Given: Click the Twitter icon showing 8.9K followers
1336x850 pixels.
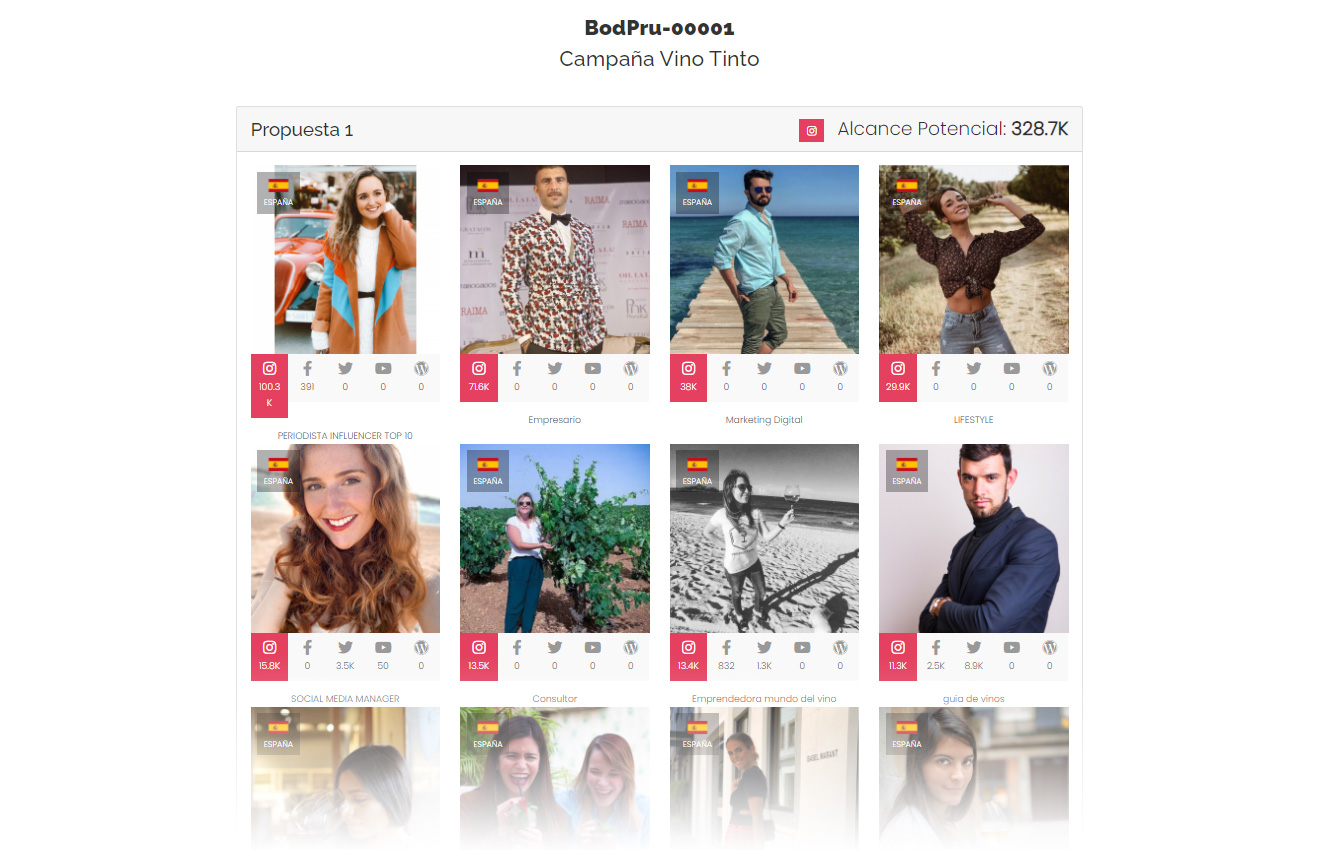Looking at the screenshot, I should click(x=973, y=648).
